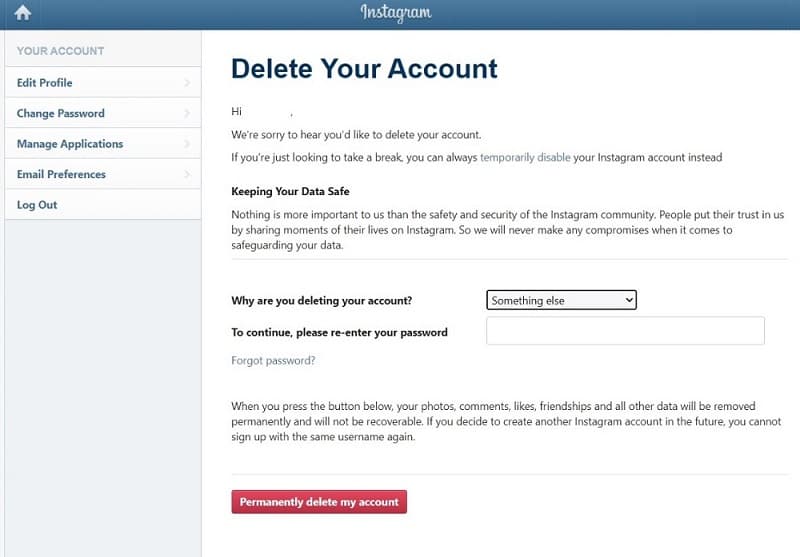
Task: Open the Edit Profile page
Action: [x=45, y=83]
